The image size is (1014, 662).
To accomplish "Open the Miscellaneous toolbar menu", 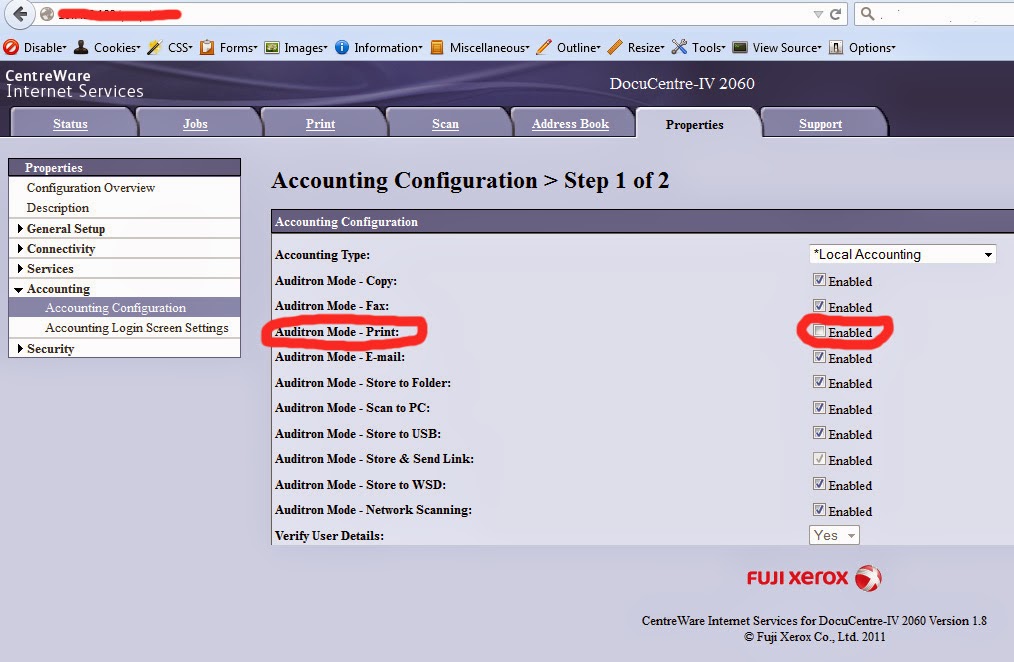I will pyautogui.click(x=480, y=47).
